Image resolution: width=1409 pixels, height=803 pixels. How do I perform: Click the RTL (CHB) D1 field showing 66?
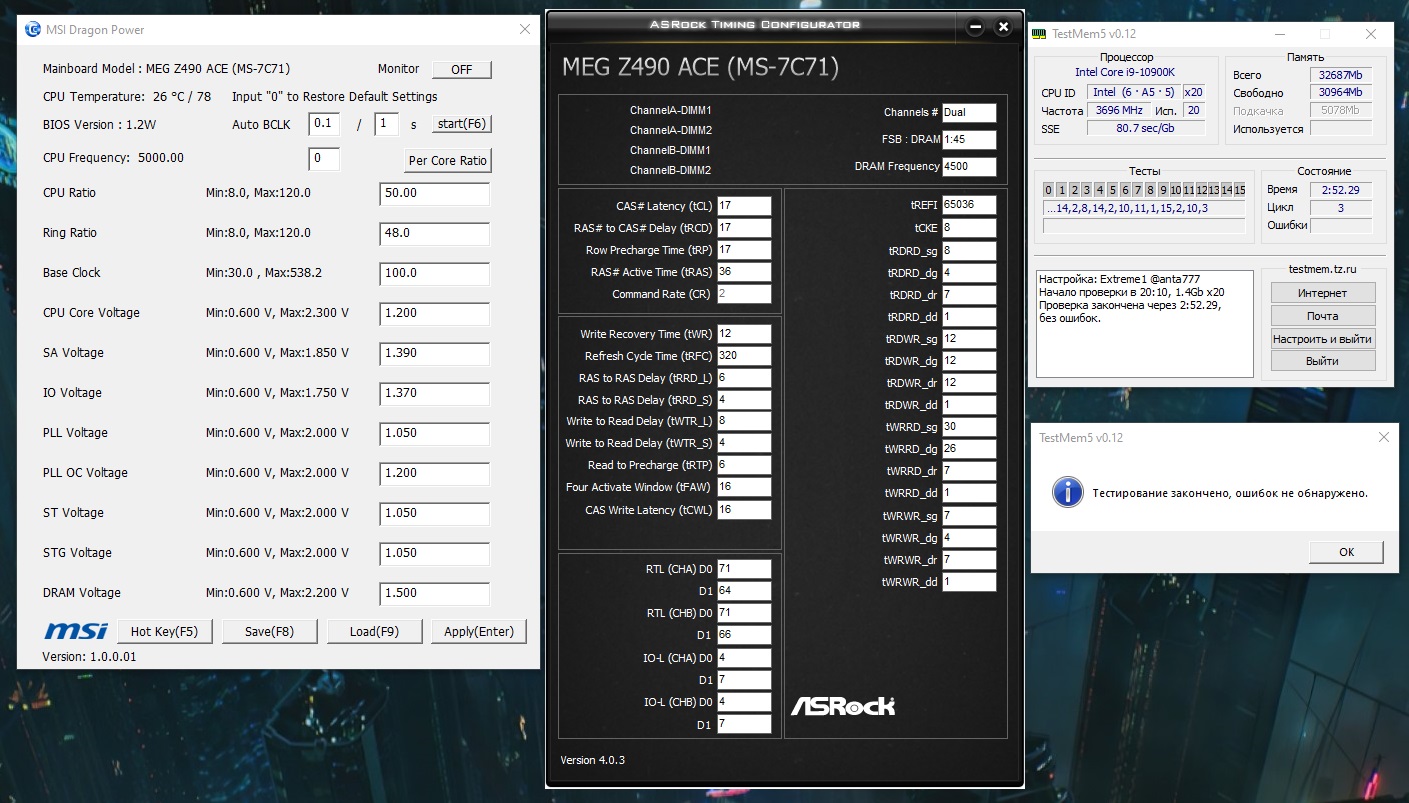click(x=744, y=635)
